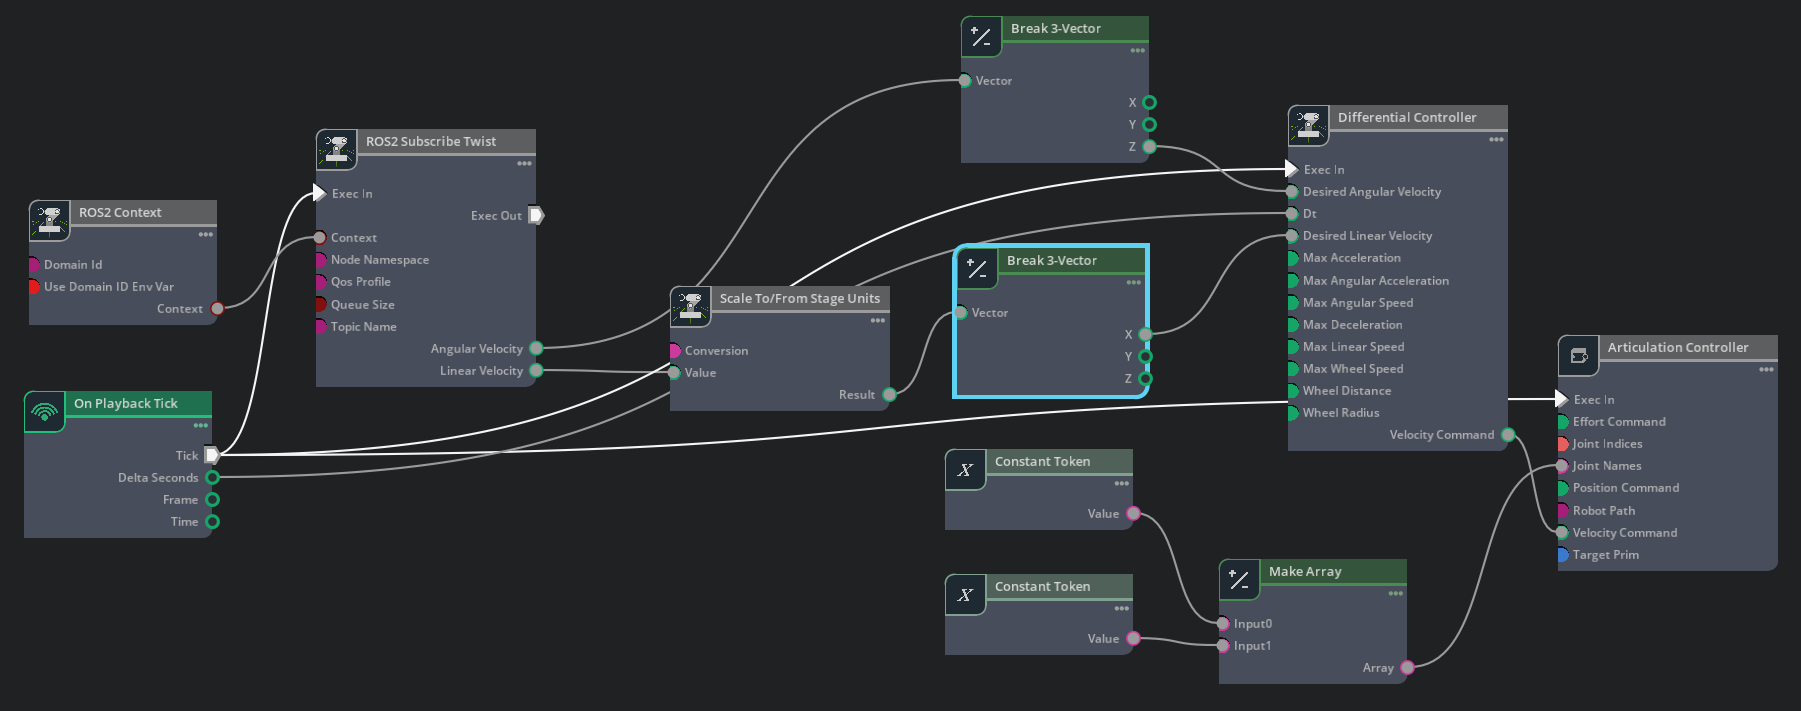Click the Exec Out port on ROS2 Subscribe Twist

point(536,215)
